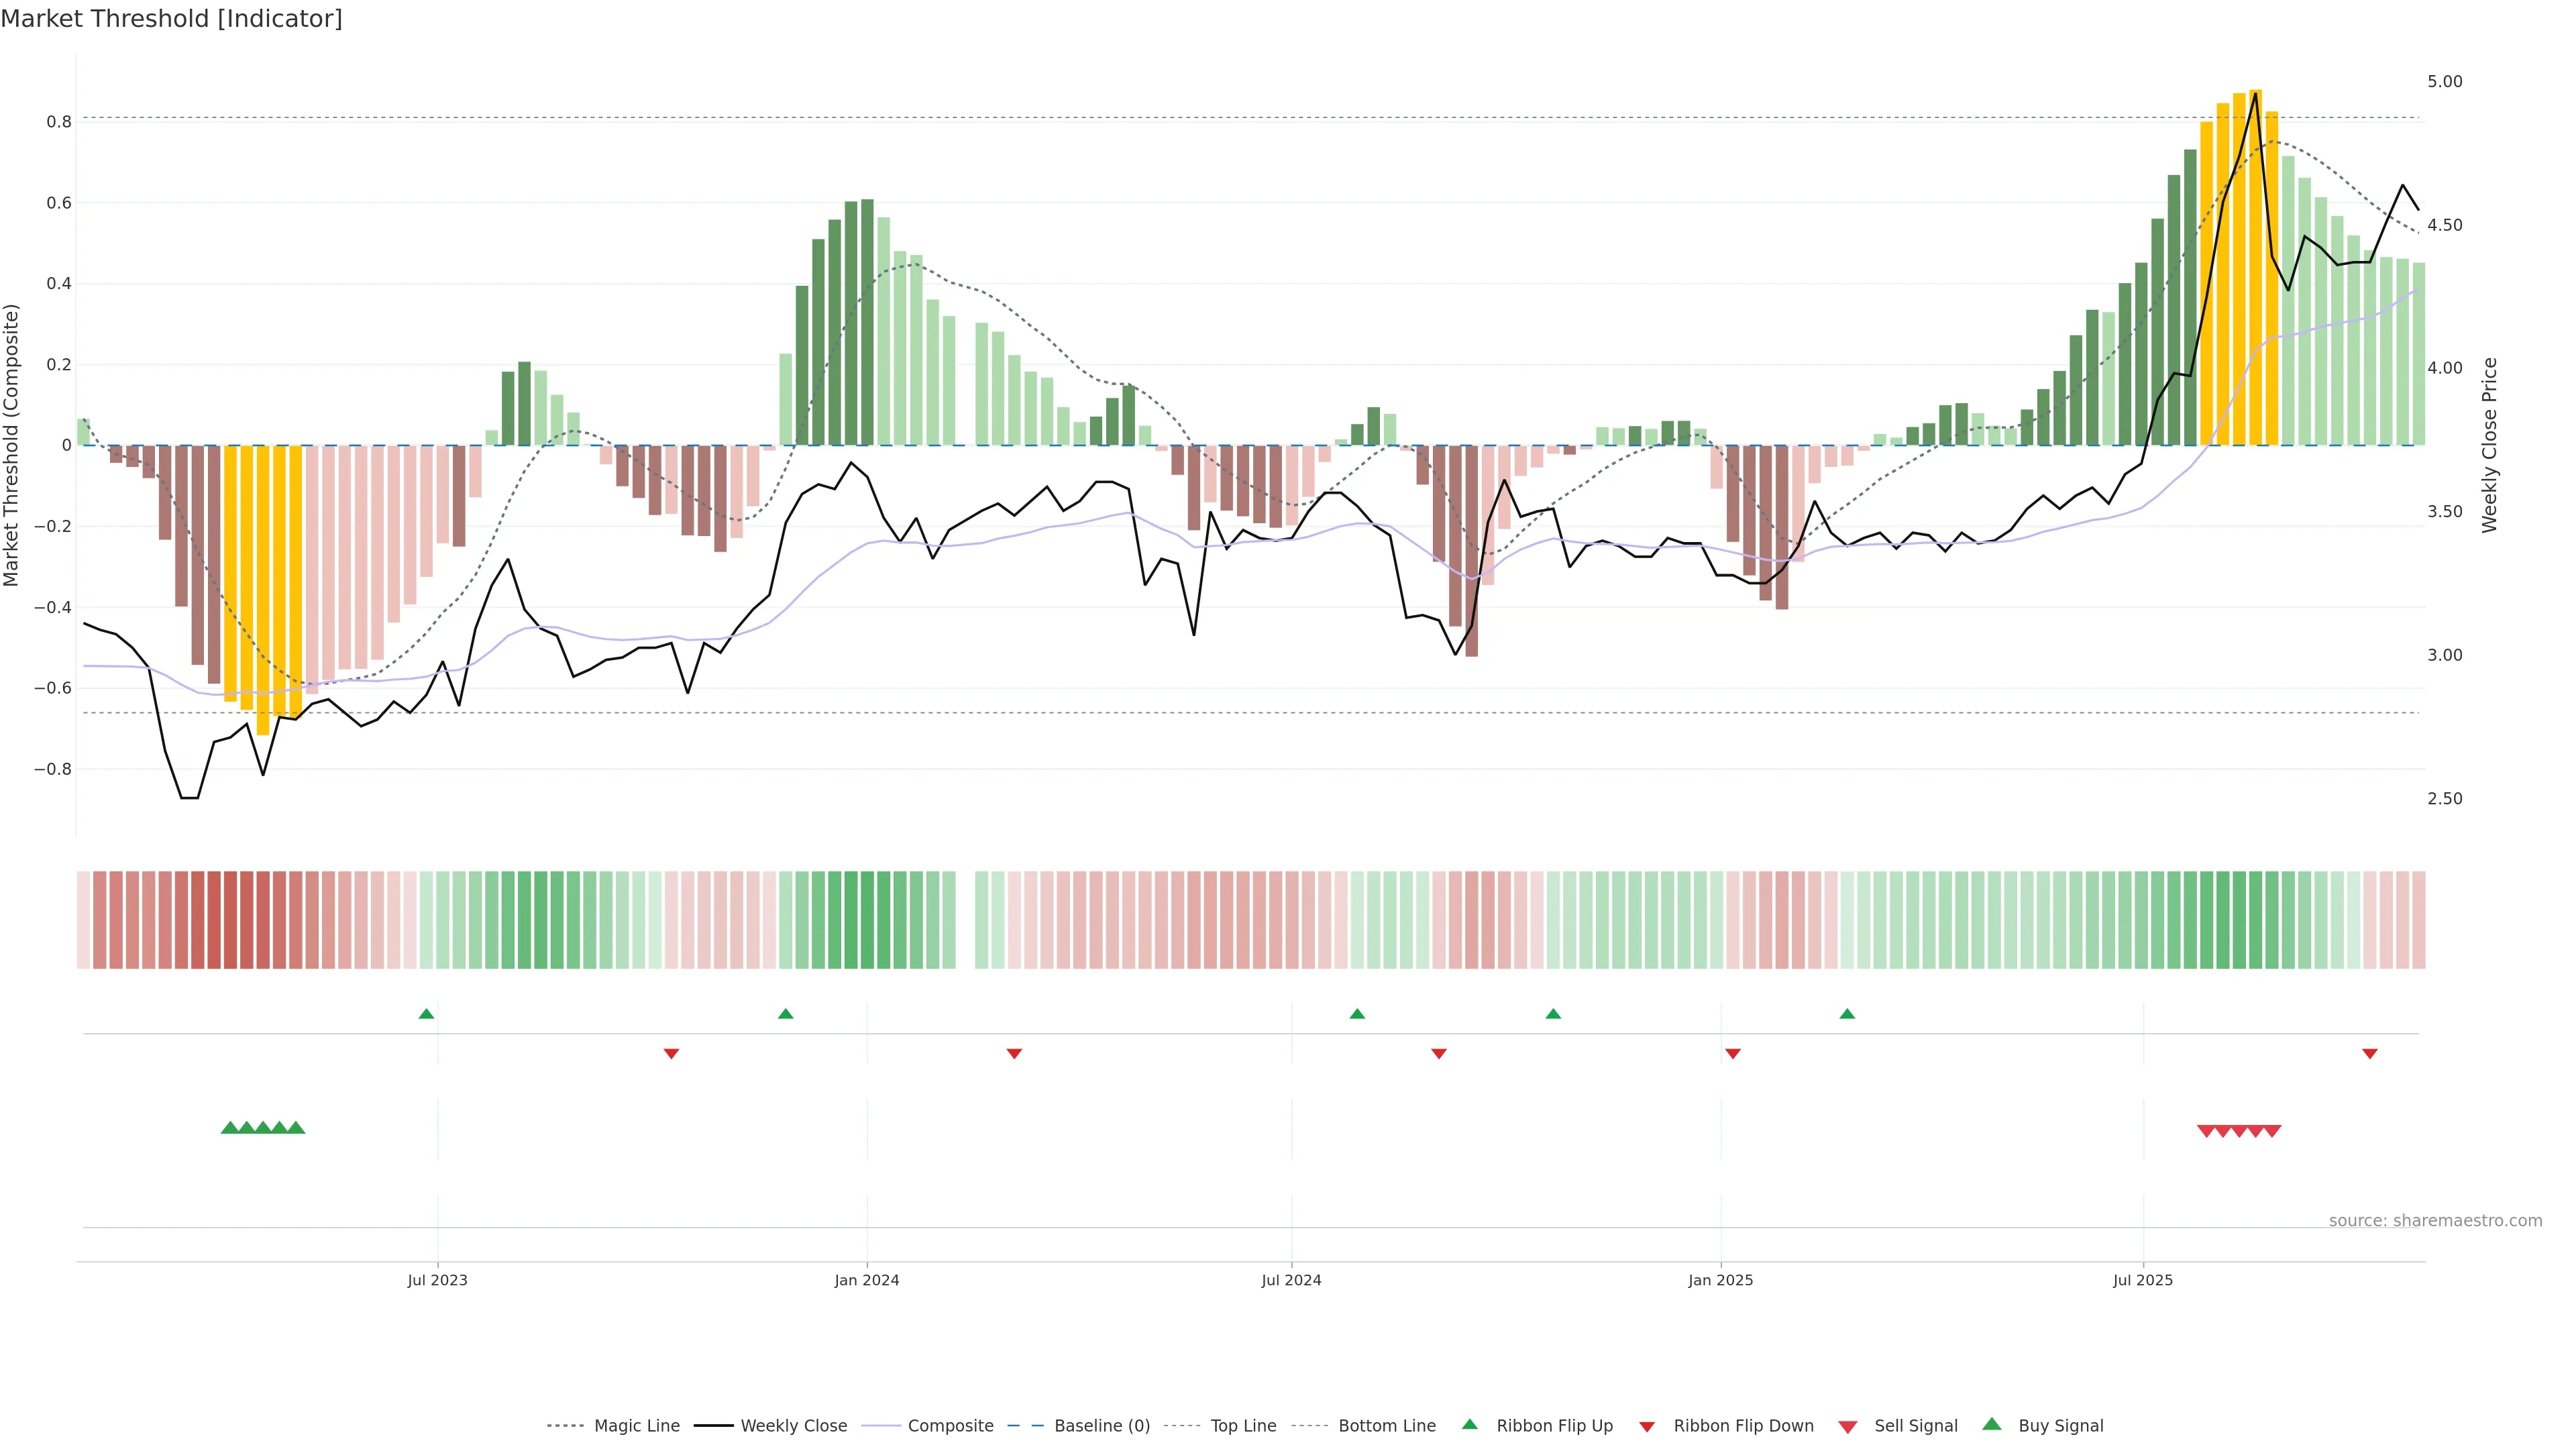Toggle the Composite legend entry
Screen dimensions: 2576x1449
950,1425
